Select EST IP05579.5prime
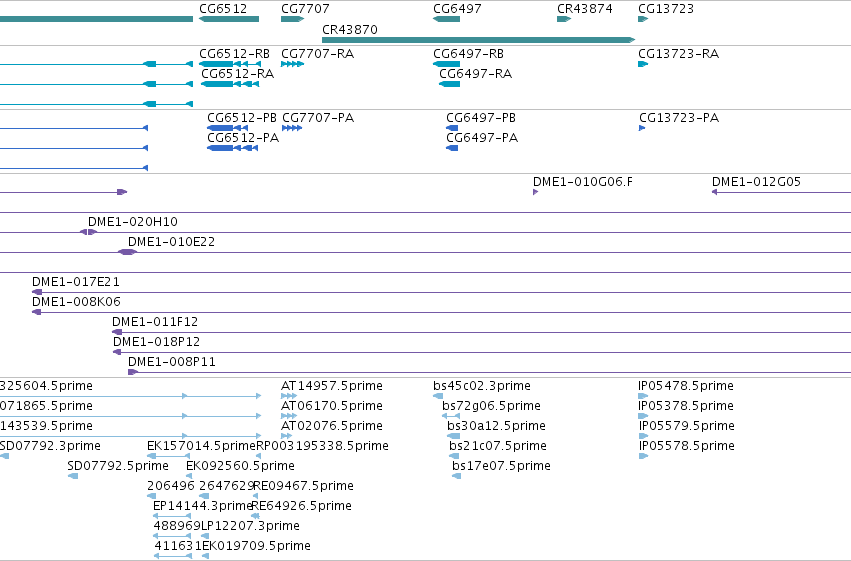 click(x=644, y=436)
